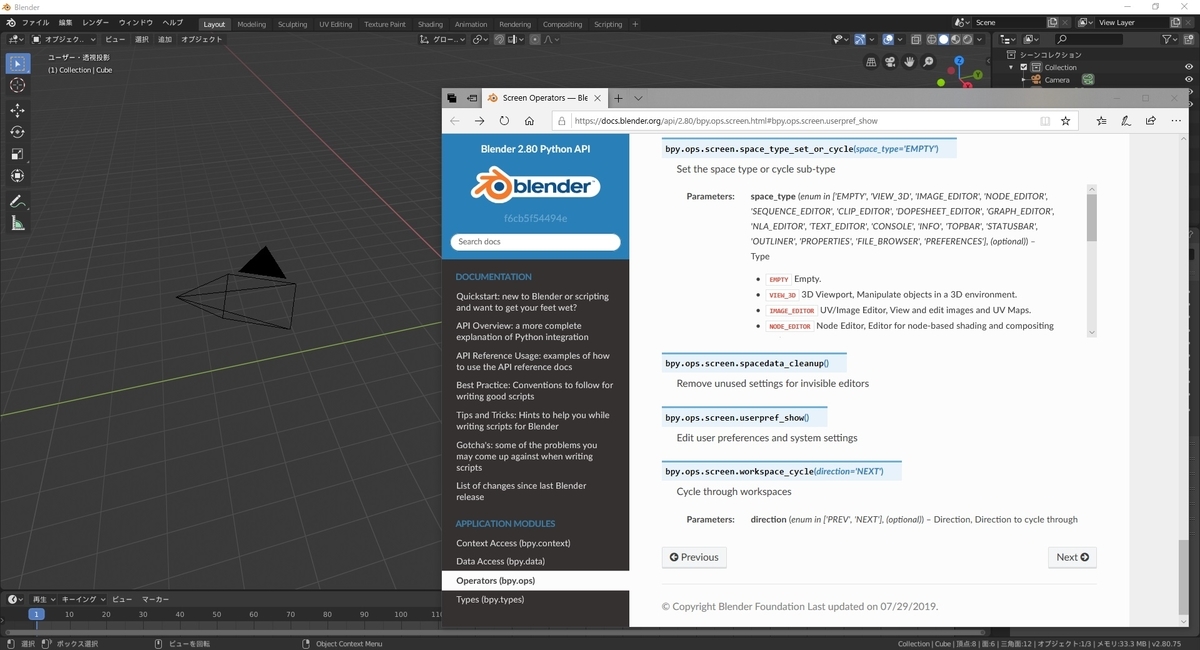
Task: Expand the Camera item in outliner
Action: click(x=1024, y=80)
